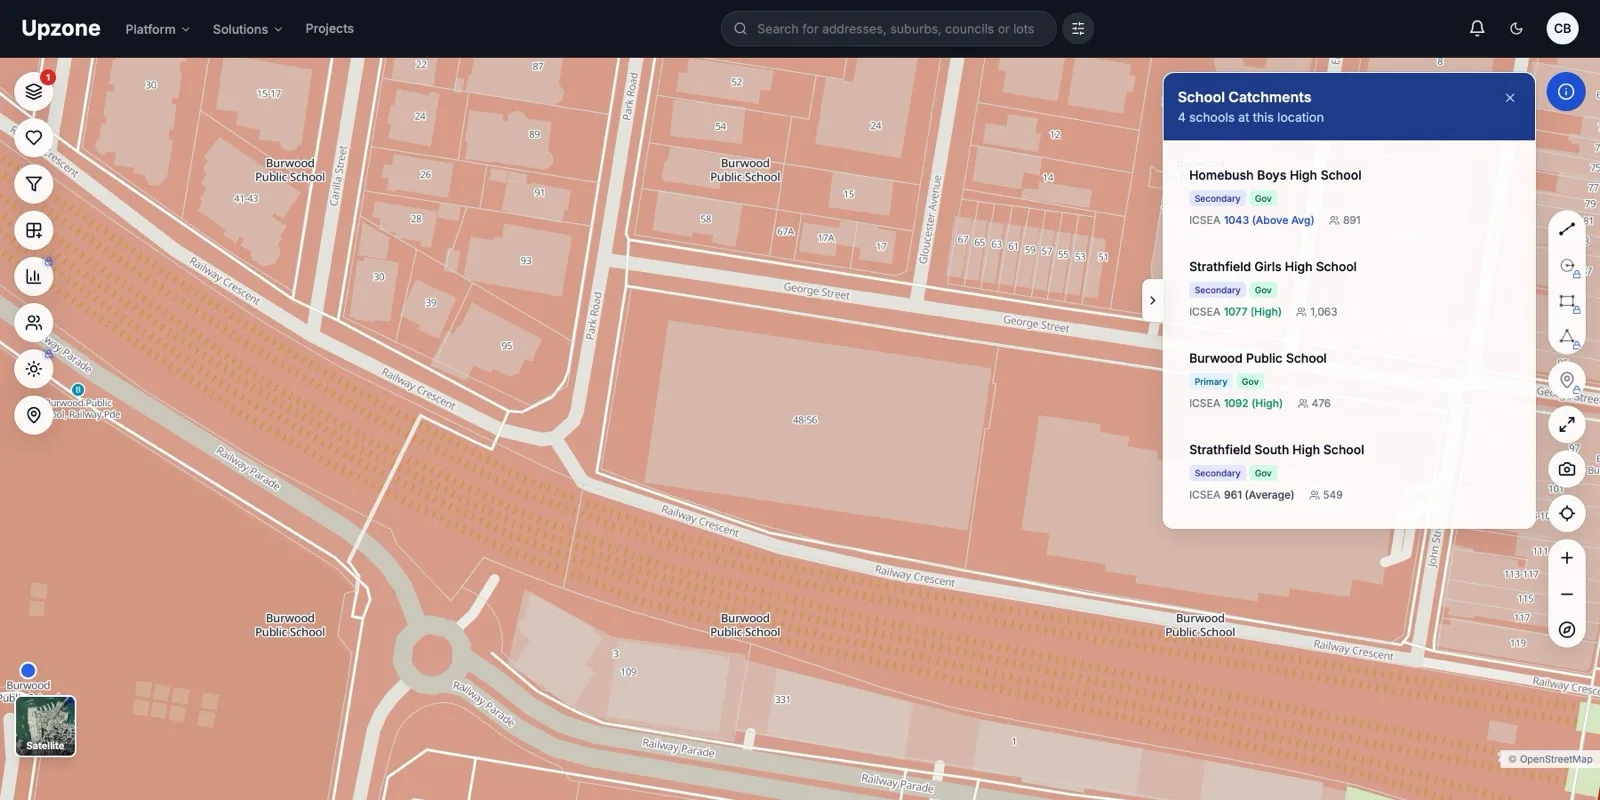Click lot 48-56 on the map
Screen dimensions: 1600x800
tap(805, 420)
